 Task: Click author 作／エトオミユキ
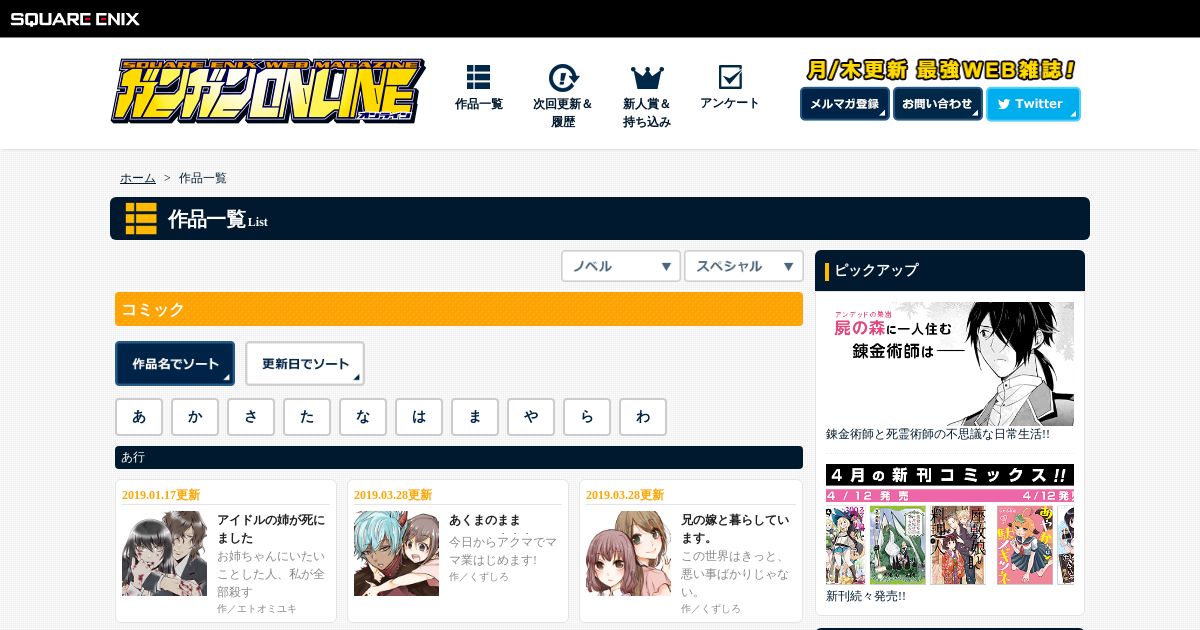(257, 608)
